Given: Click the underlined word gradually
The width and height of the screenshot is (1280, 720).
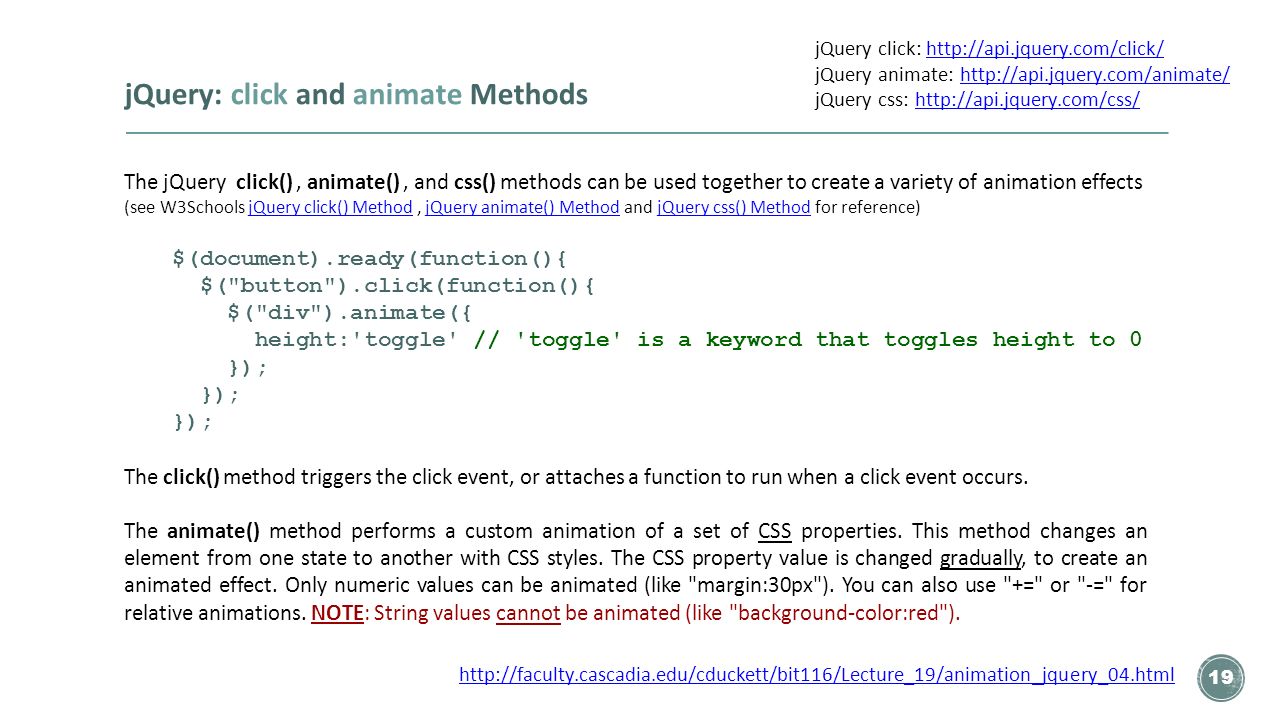Looking at the screenshot, I should coord(981,558).
